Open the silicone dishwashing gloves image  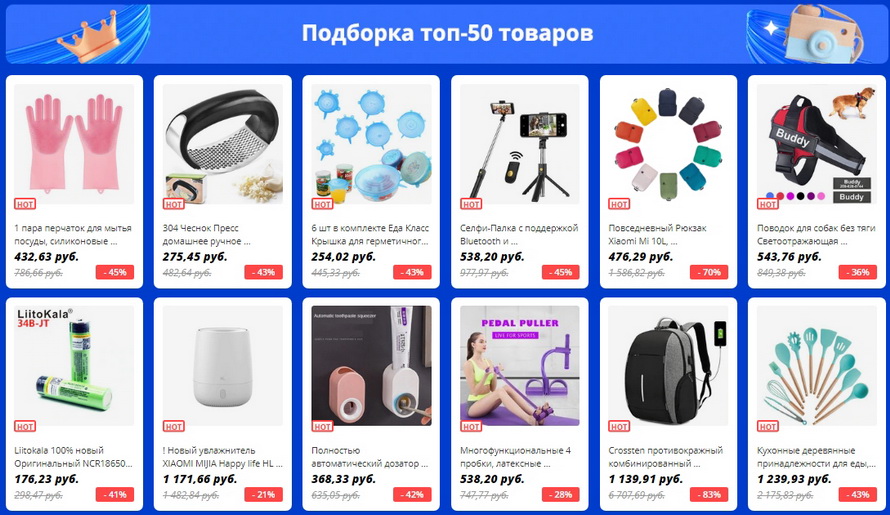[74, 144]
